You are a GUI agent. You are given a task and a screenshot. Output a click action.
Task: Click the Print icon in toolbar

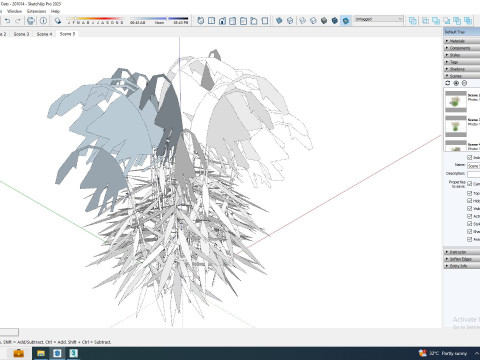tap(31, 21)
